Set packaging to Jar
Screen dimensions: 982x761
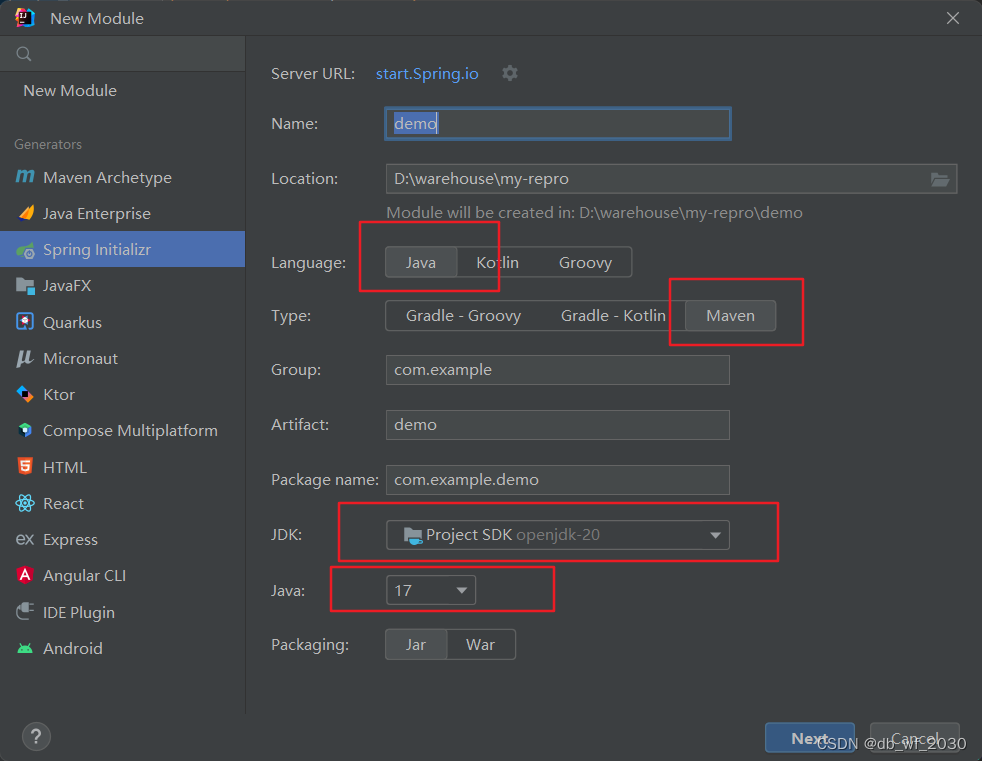click(x=416, y=645)
